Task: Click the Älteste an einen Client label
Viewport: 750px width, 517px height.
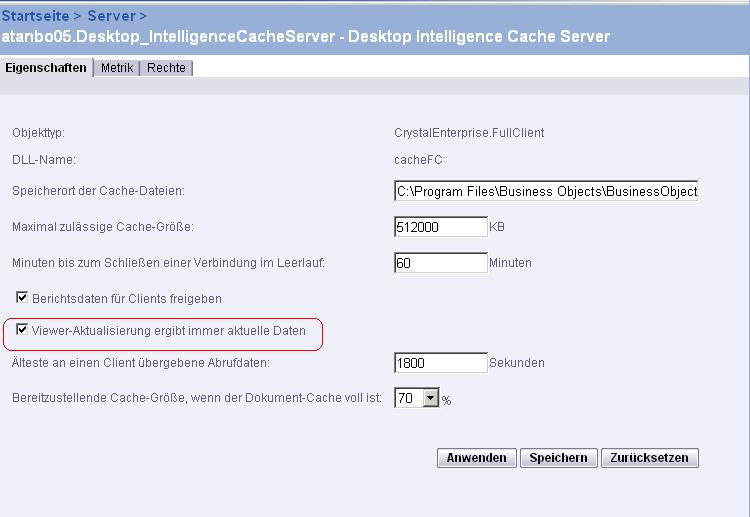Action: tap(141, 363)
